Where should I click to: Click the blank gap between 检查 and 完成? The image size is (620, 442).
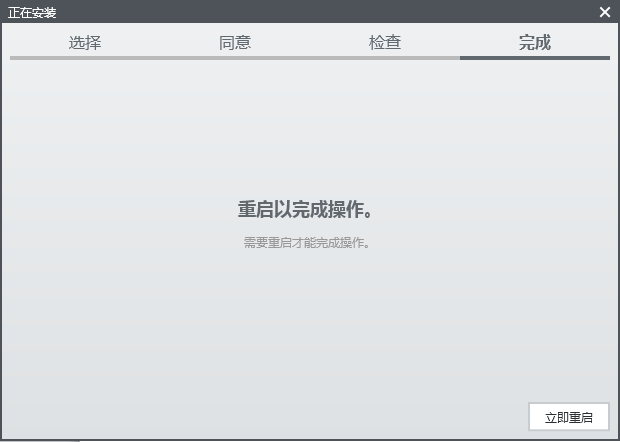[x=460, y=43]
